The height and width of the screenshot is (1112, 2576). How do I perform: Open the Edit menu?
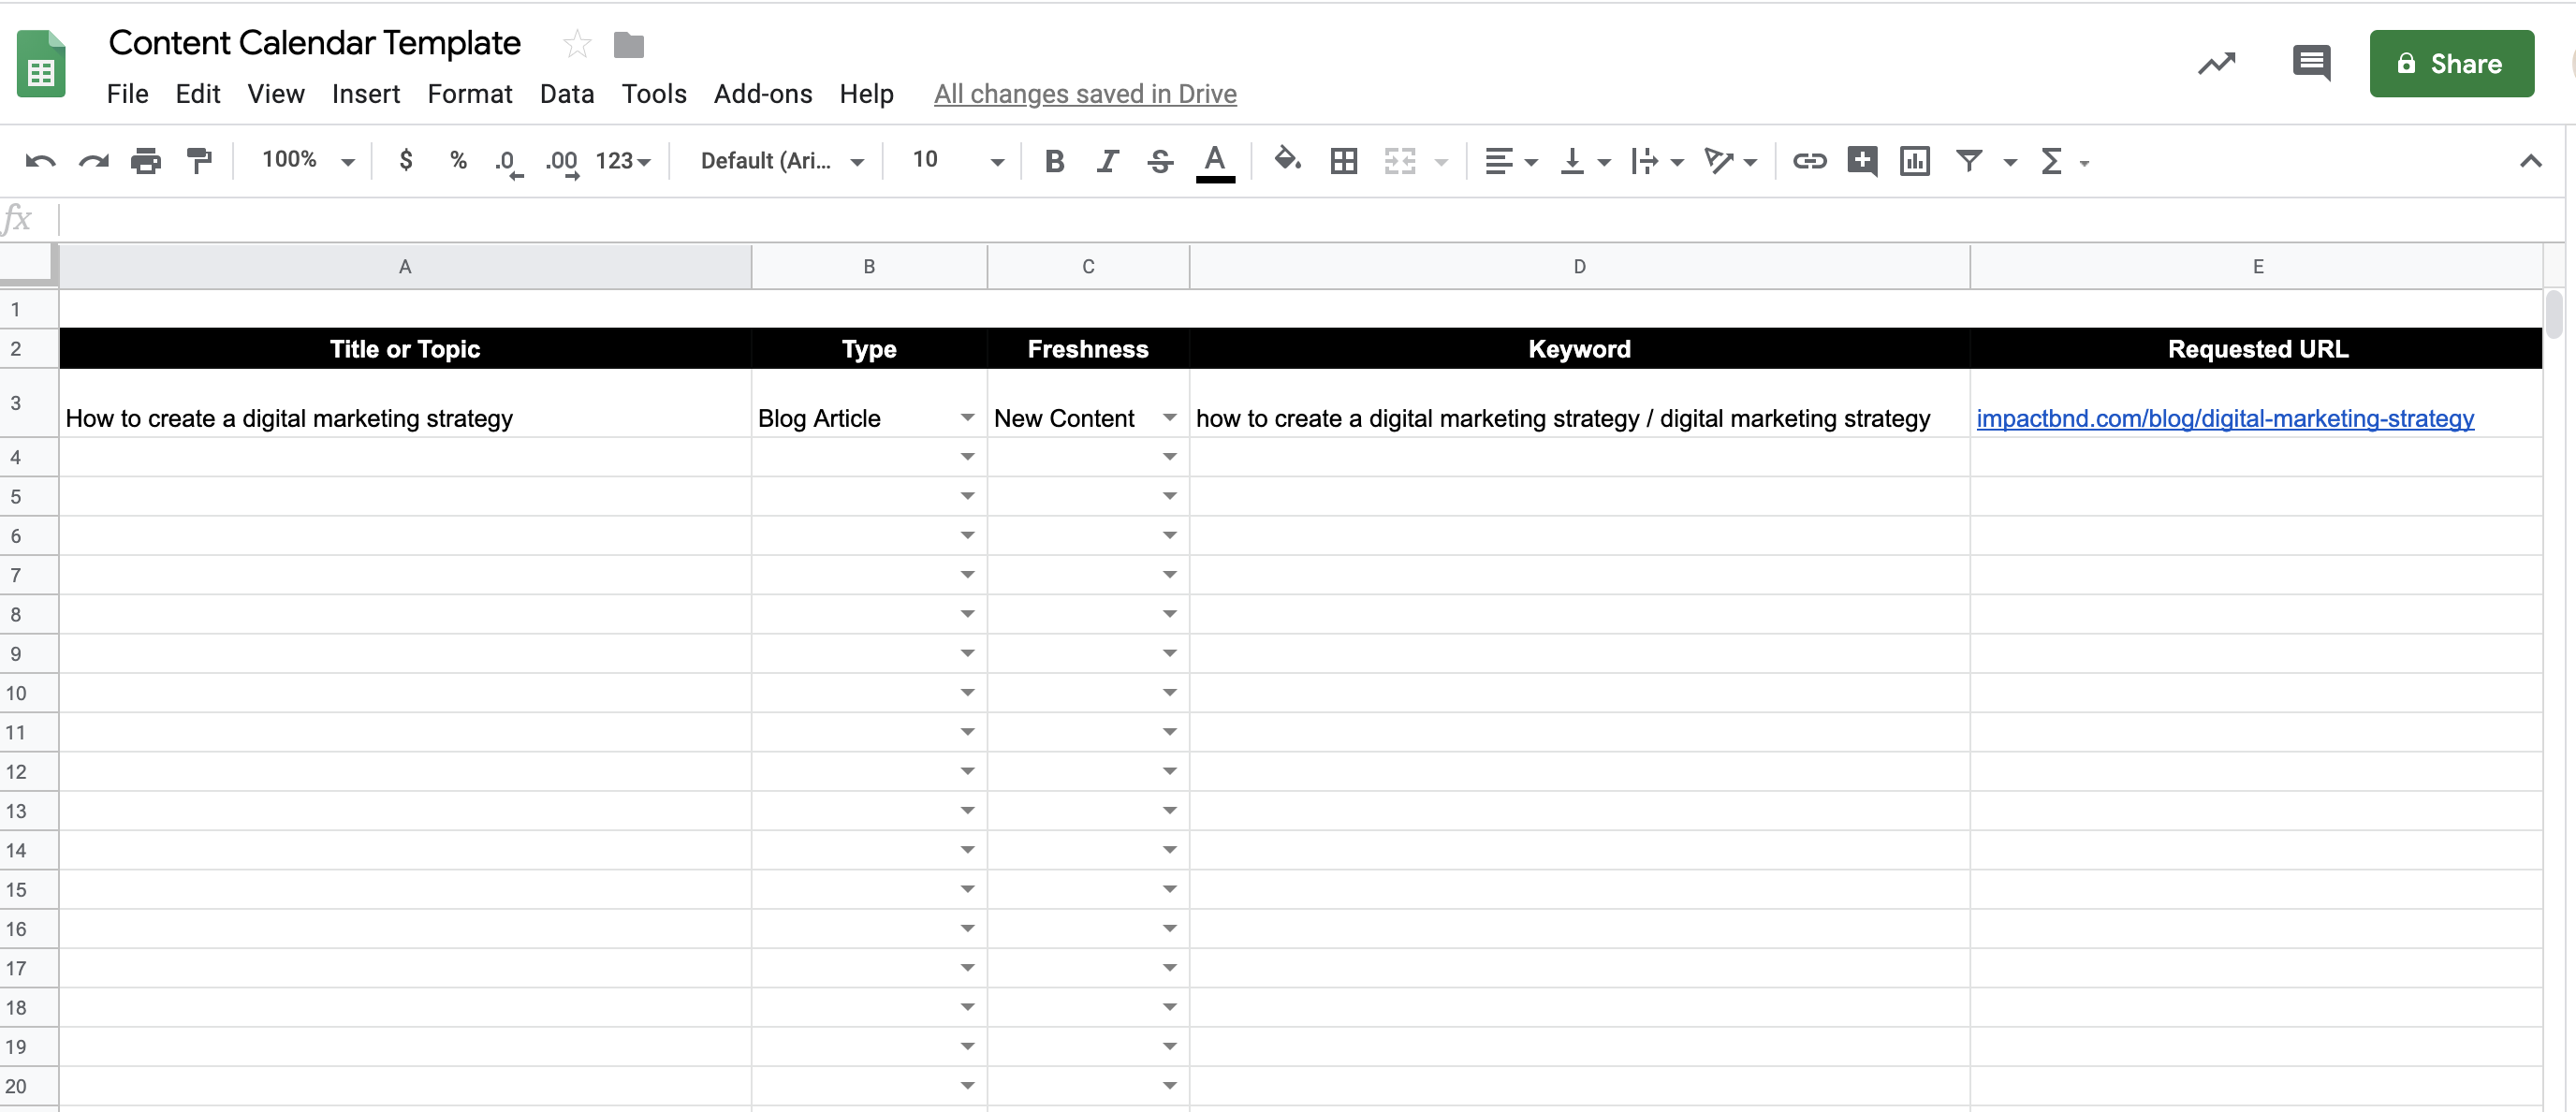197,94
